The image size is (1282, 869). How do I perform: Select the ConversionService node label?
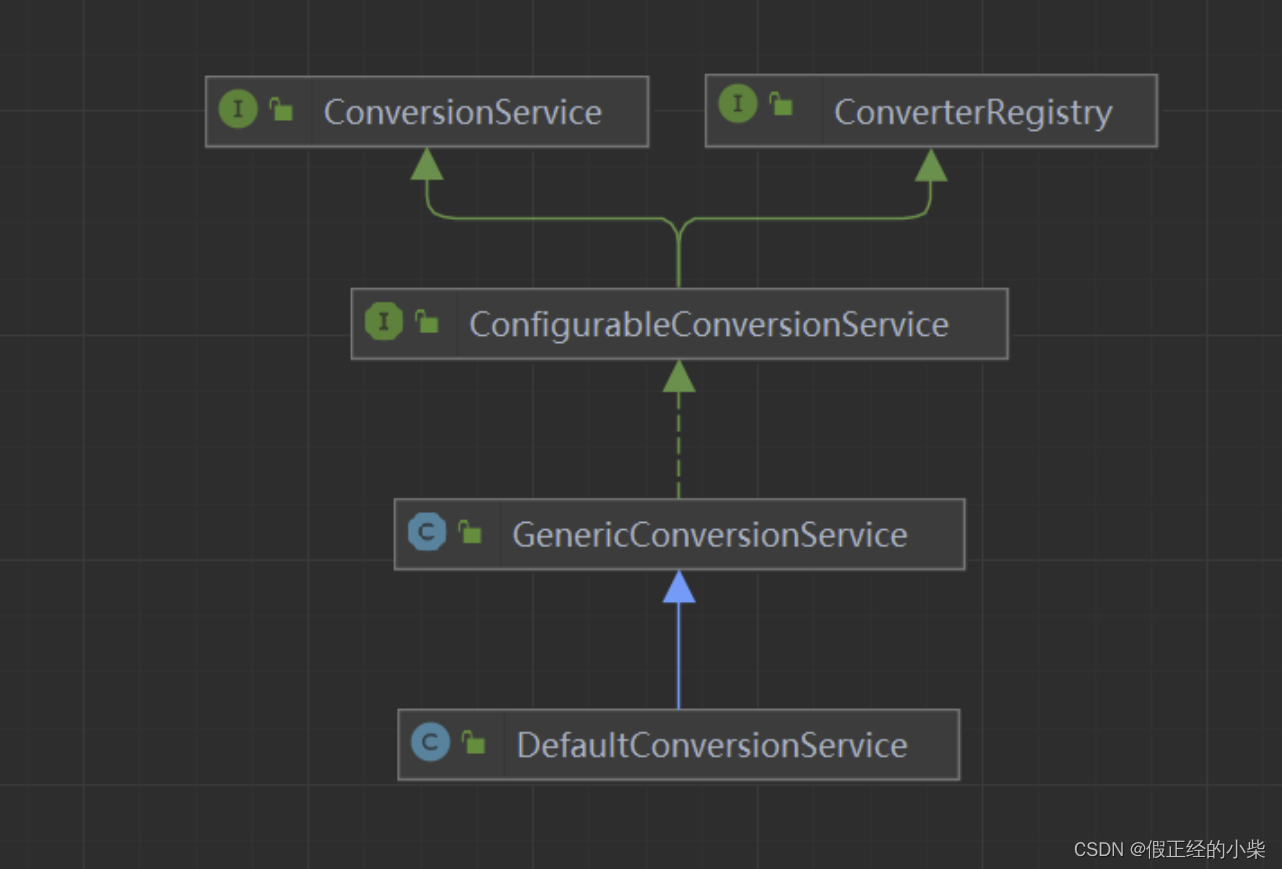[463, 112]
